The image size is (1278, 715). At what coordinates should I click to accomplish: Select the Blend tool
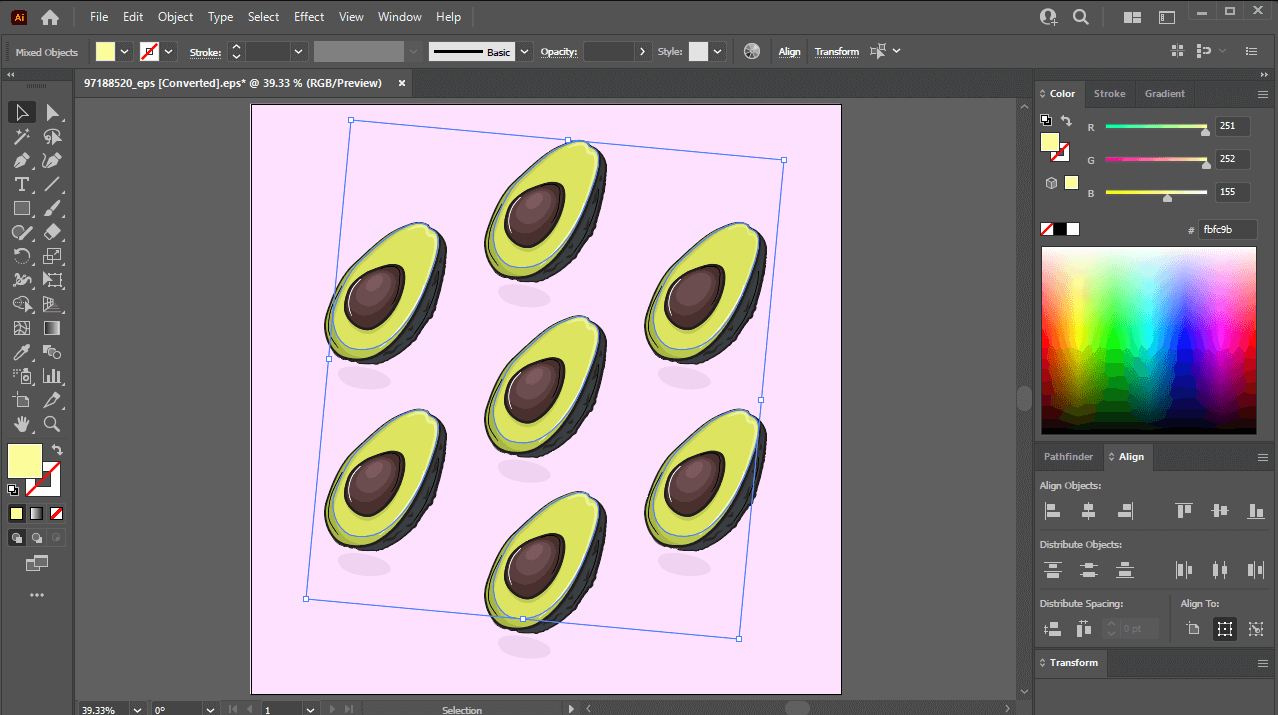53,352
